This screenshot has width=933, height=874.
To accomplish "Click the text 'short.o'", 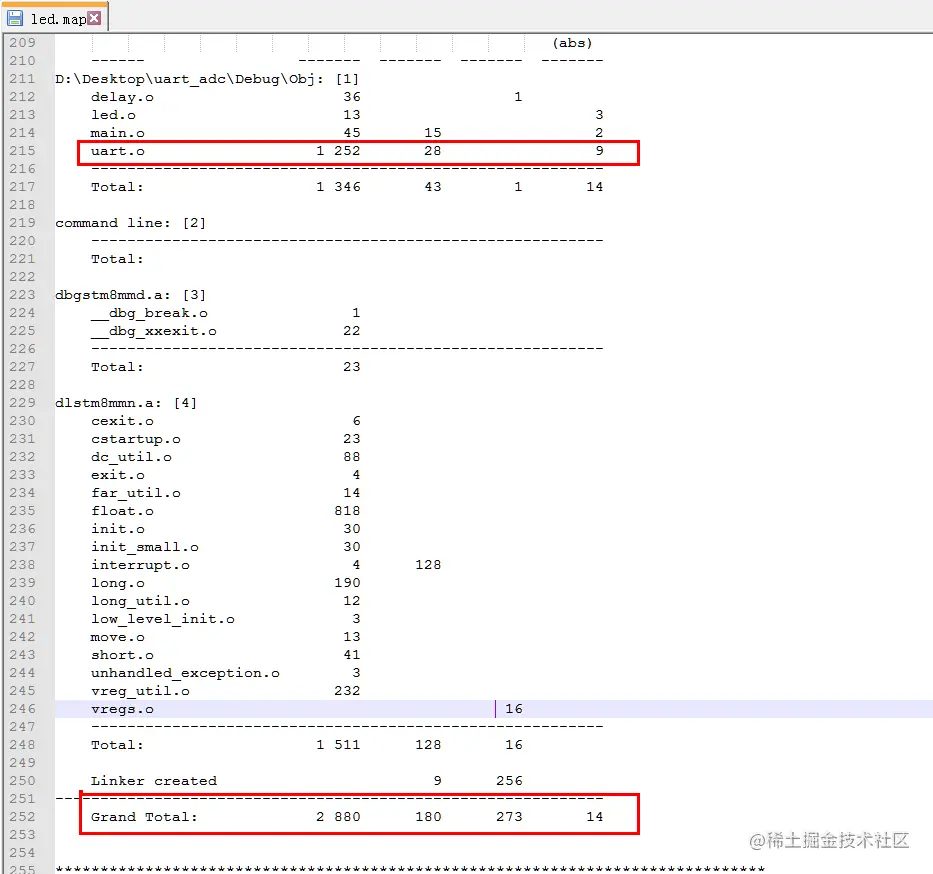I will pos(122,654).
